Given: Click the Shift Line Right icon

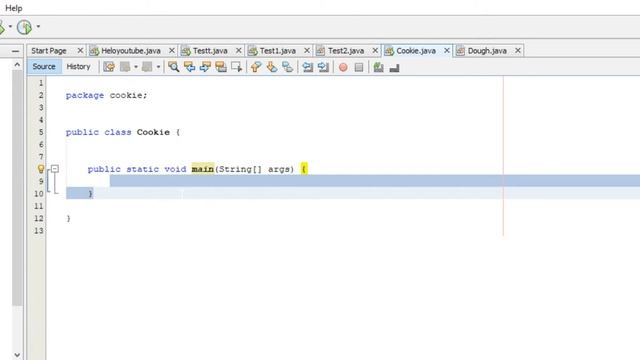Looking at the screenshot, I should [323, 67].
